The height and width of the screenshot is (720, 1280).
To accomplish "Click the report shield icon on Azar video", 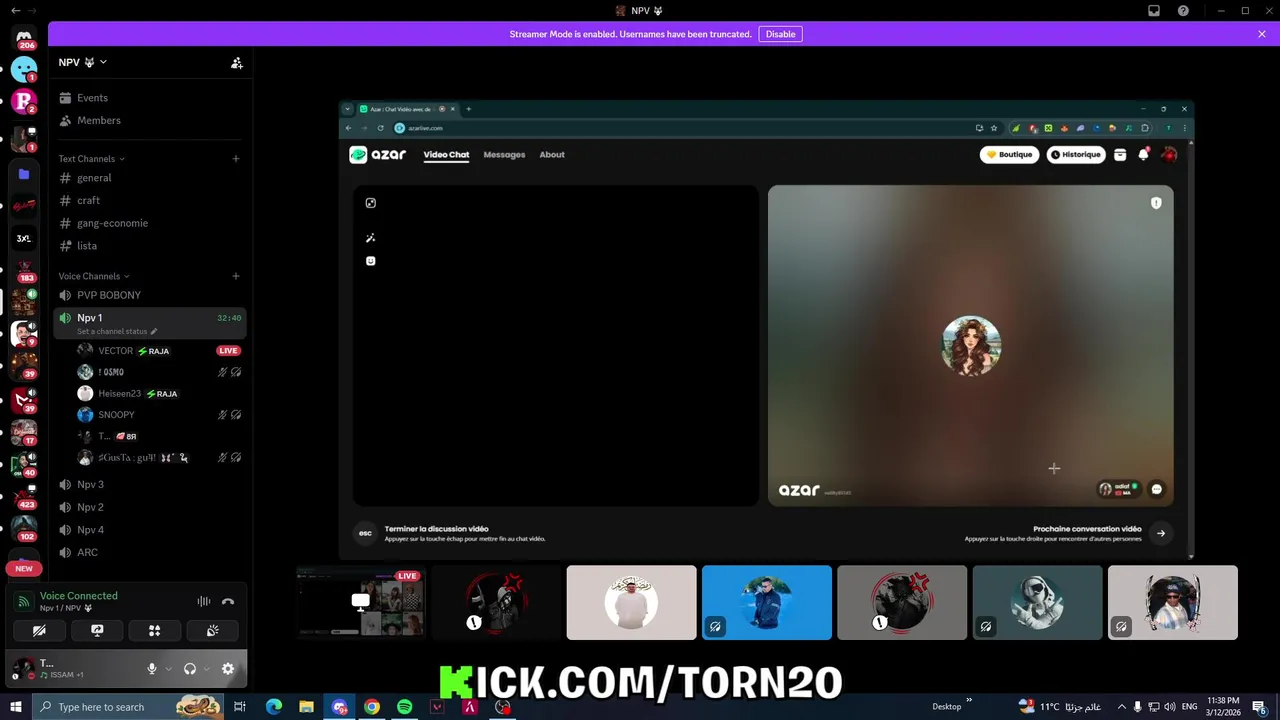I will point(1156,203).
